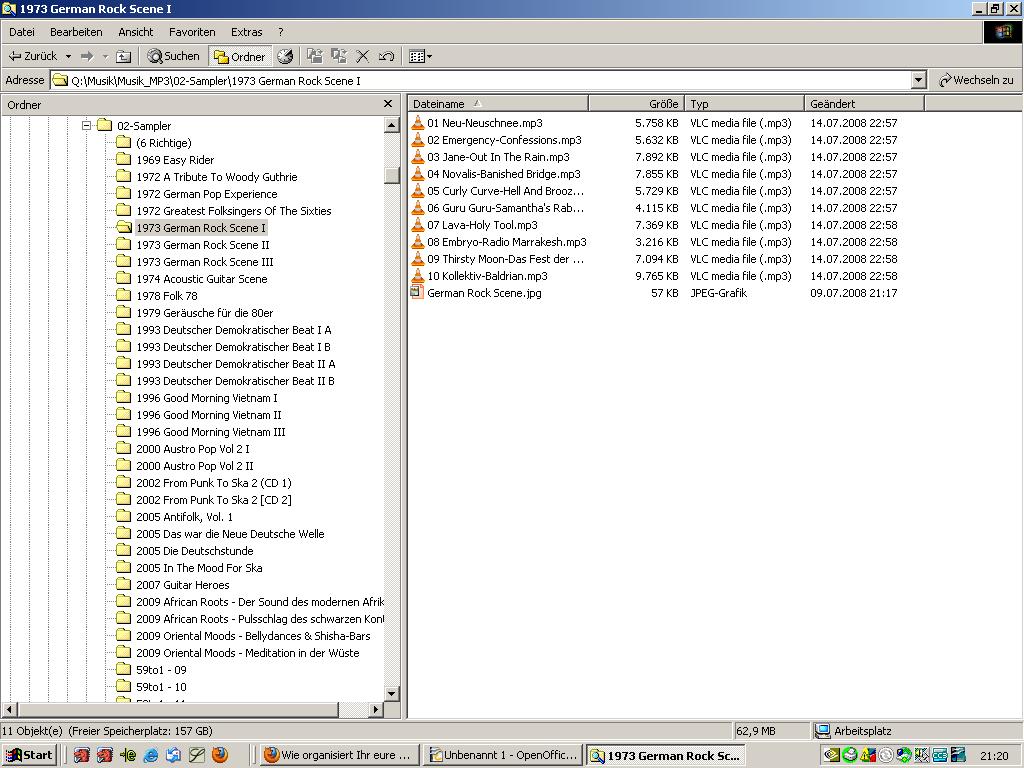Close the Ordner folder pane
This screenshot has height=768, width=1024.
click(x=388, y=104)
